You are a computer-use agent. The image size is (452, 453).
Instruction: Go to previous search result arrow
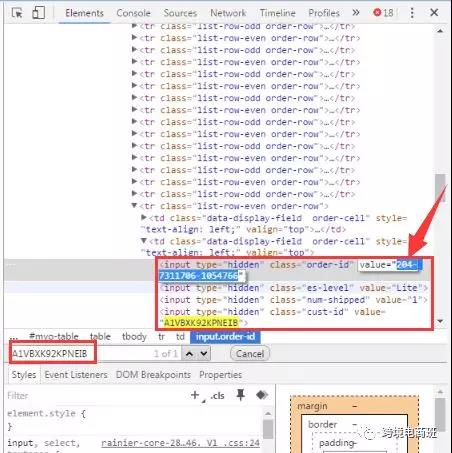pyautogui.click(x=189, y=353)
